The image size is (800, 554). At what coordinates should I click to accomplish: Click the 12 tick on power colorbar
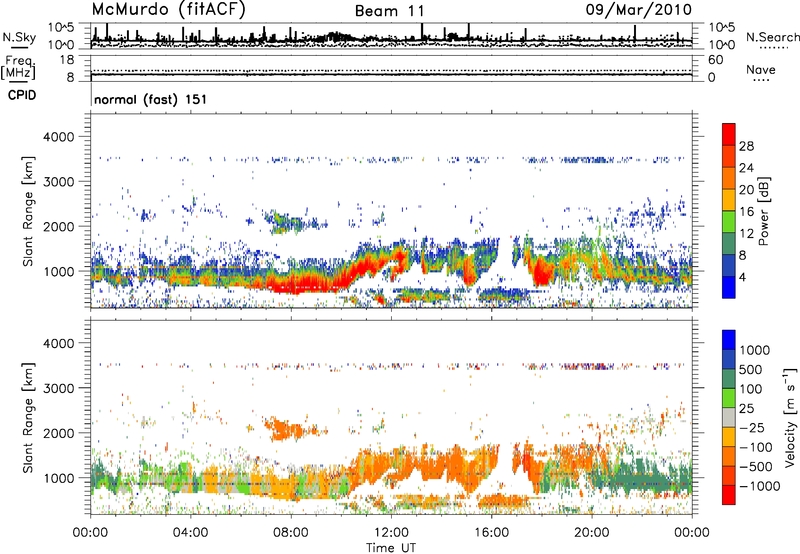(x=746, y=234)
